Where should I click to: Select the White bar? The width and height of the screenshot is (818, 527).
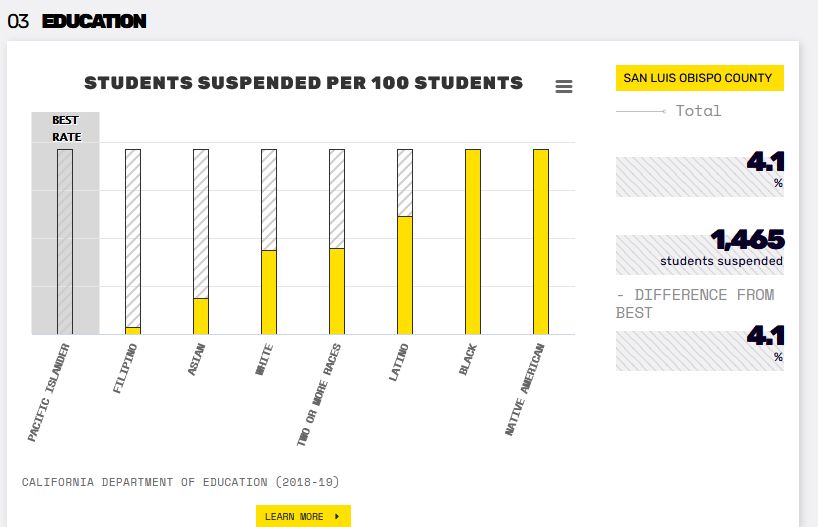pos(269,242)
